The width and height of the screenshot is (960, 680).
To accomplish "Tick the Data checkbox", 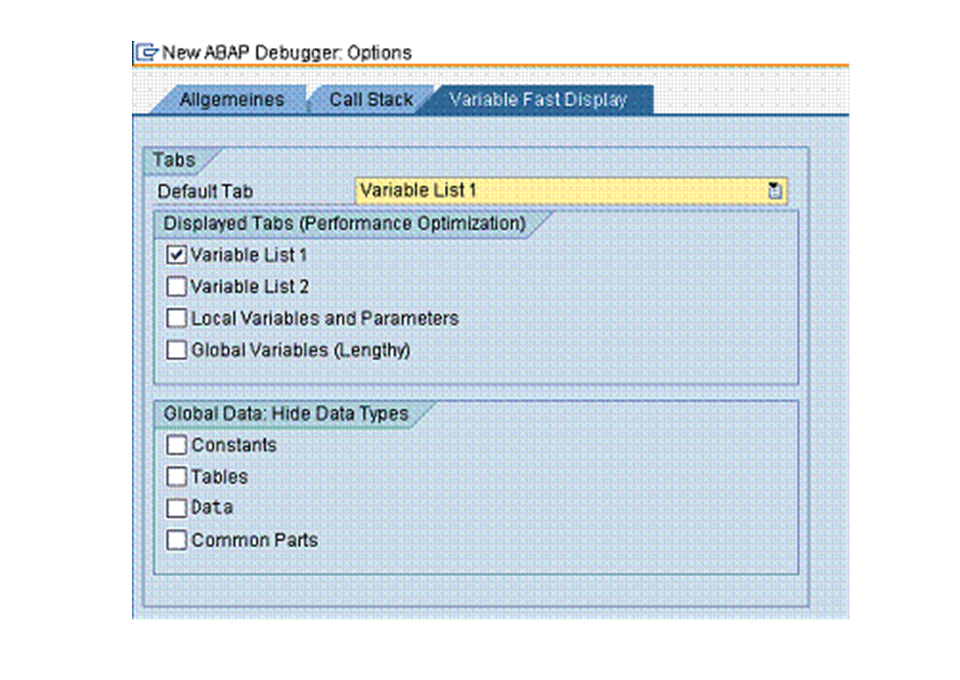I will coord(177,508).
